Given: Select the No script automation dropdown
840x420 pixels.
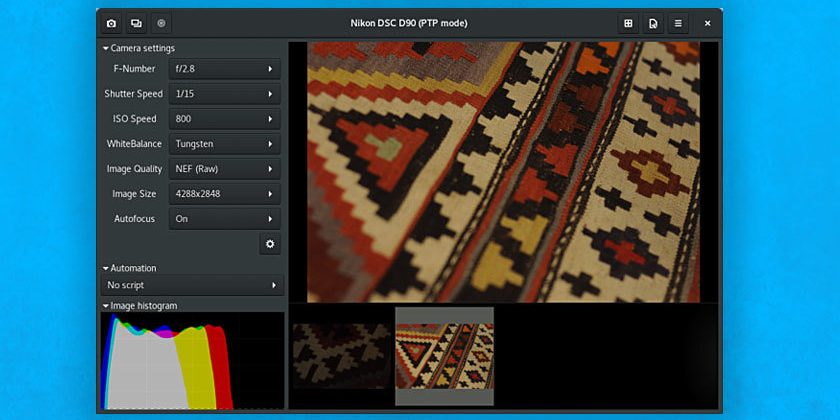Looking at the screenshot, I should pos(192,286).
